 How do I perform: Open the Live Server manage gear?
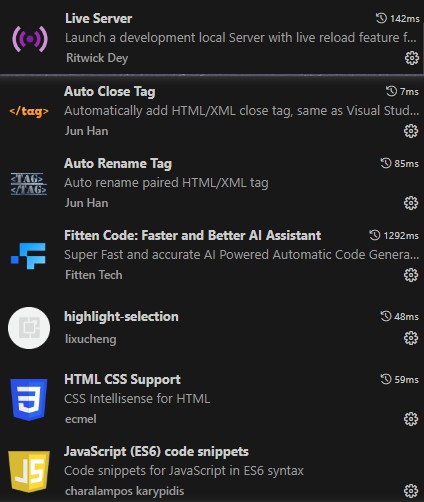(412, 58)
